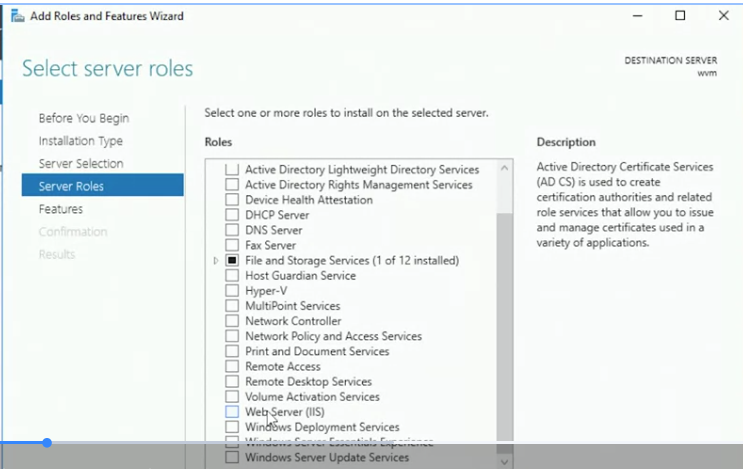Check Network Policy and Access Services box
The image size is (743, 469).
(232, 336)
